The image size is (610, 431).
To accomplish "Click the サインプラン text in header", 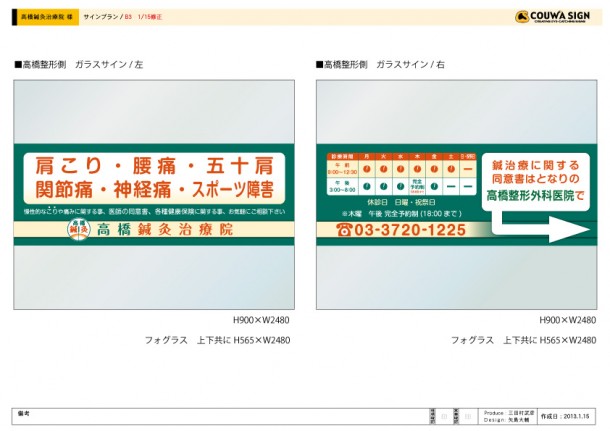I will coord(101,17).
